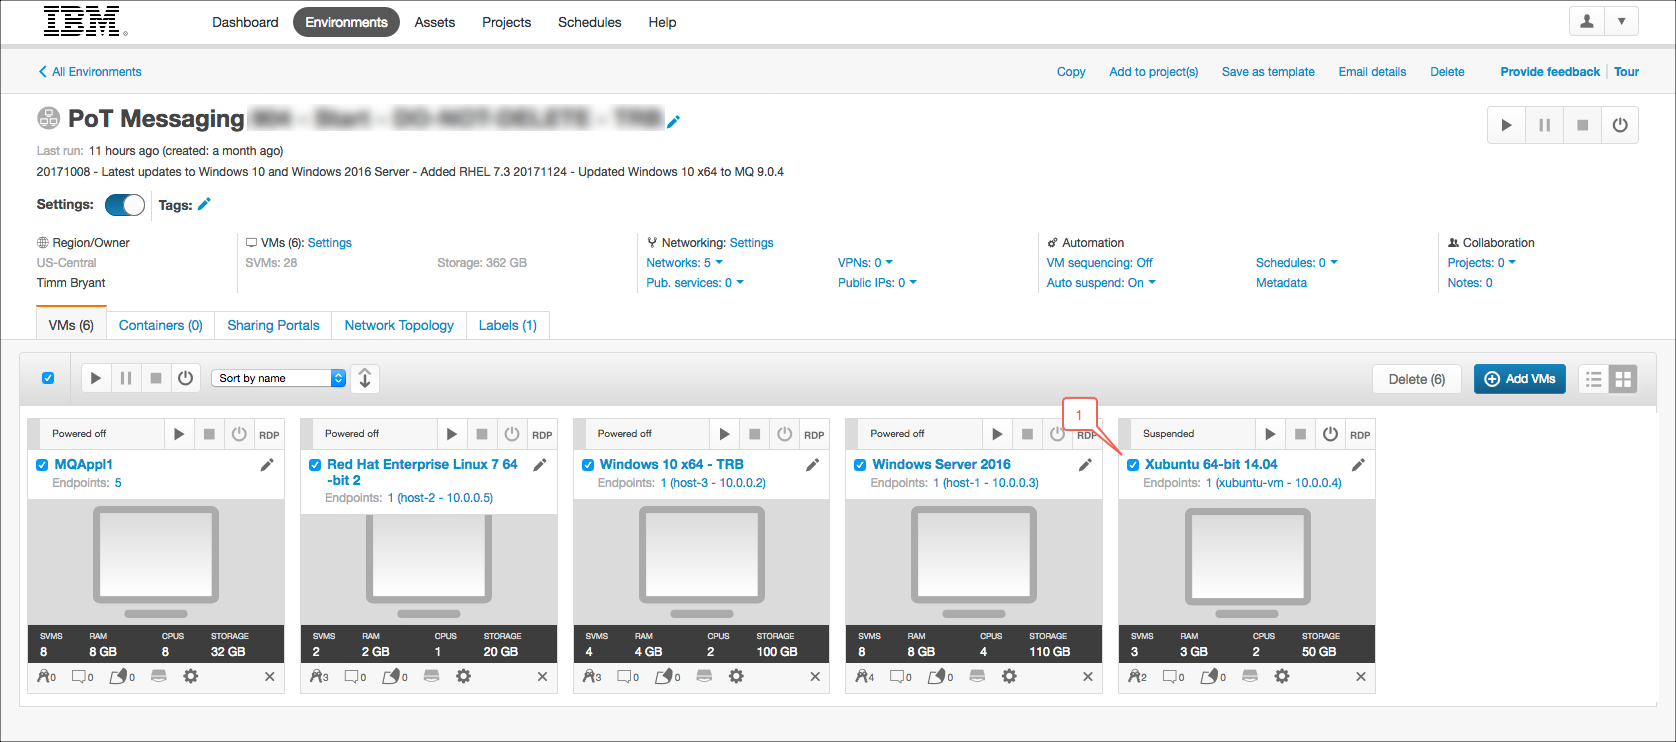The height and width of the screenshot is (742, 1676).
Task: Switch to Labels (1) tab
Action: [508, 325]
